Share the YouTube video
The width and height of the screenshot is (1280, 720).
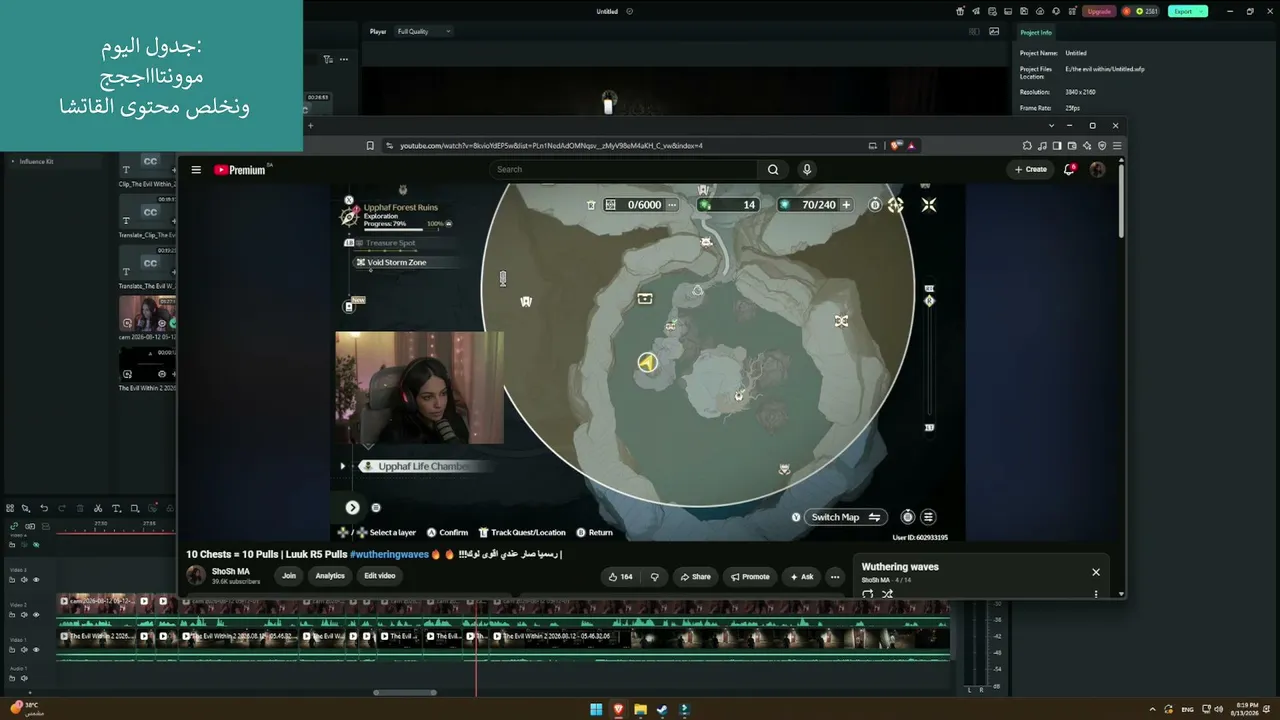pyautogui.click(x=695, y=577)
